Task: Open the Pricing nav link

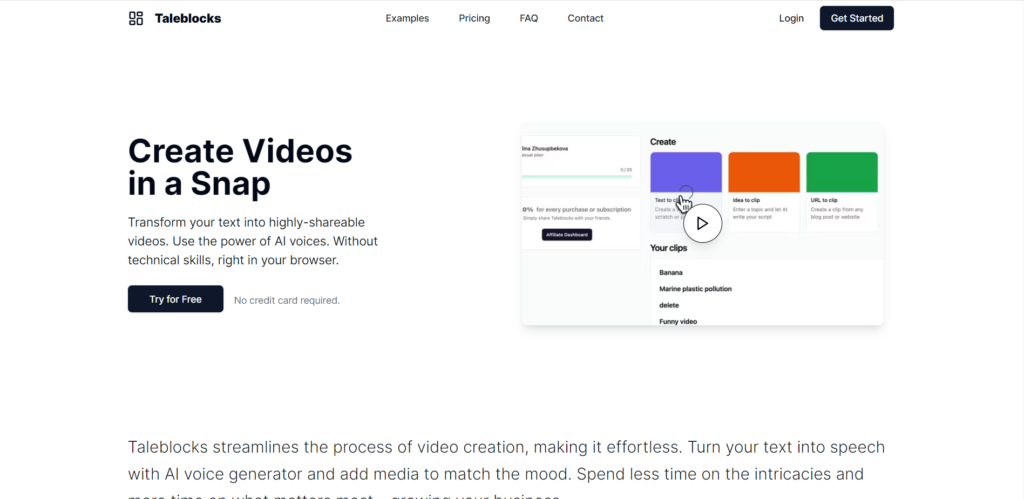Action: point(474,18)
